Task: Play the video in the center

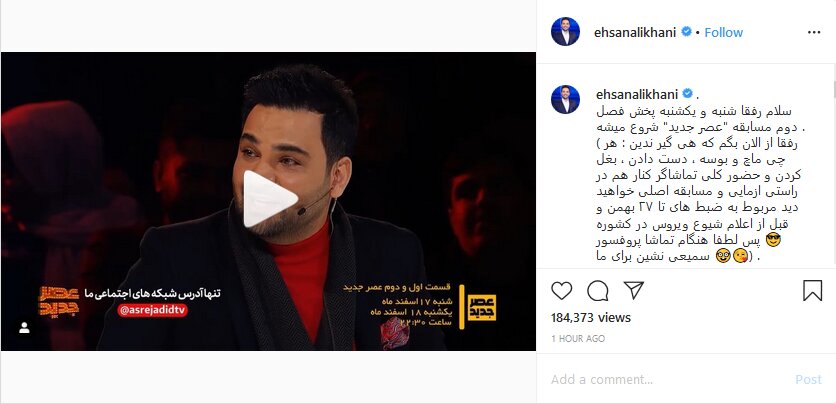Action: (x=269, y=199)
